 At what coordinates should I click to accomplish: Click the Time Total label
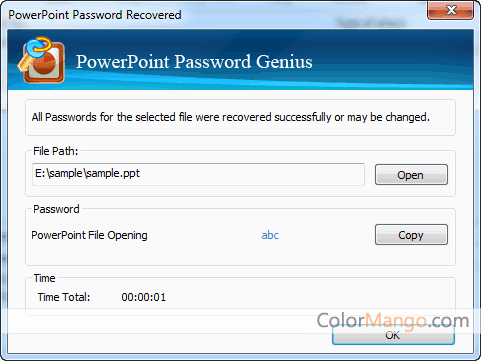click(x=64, y=297)
